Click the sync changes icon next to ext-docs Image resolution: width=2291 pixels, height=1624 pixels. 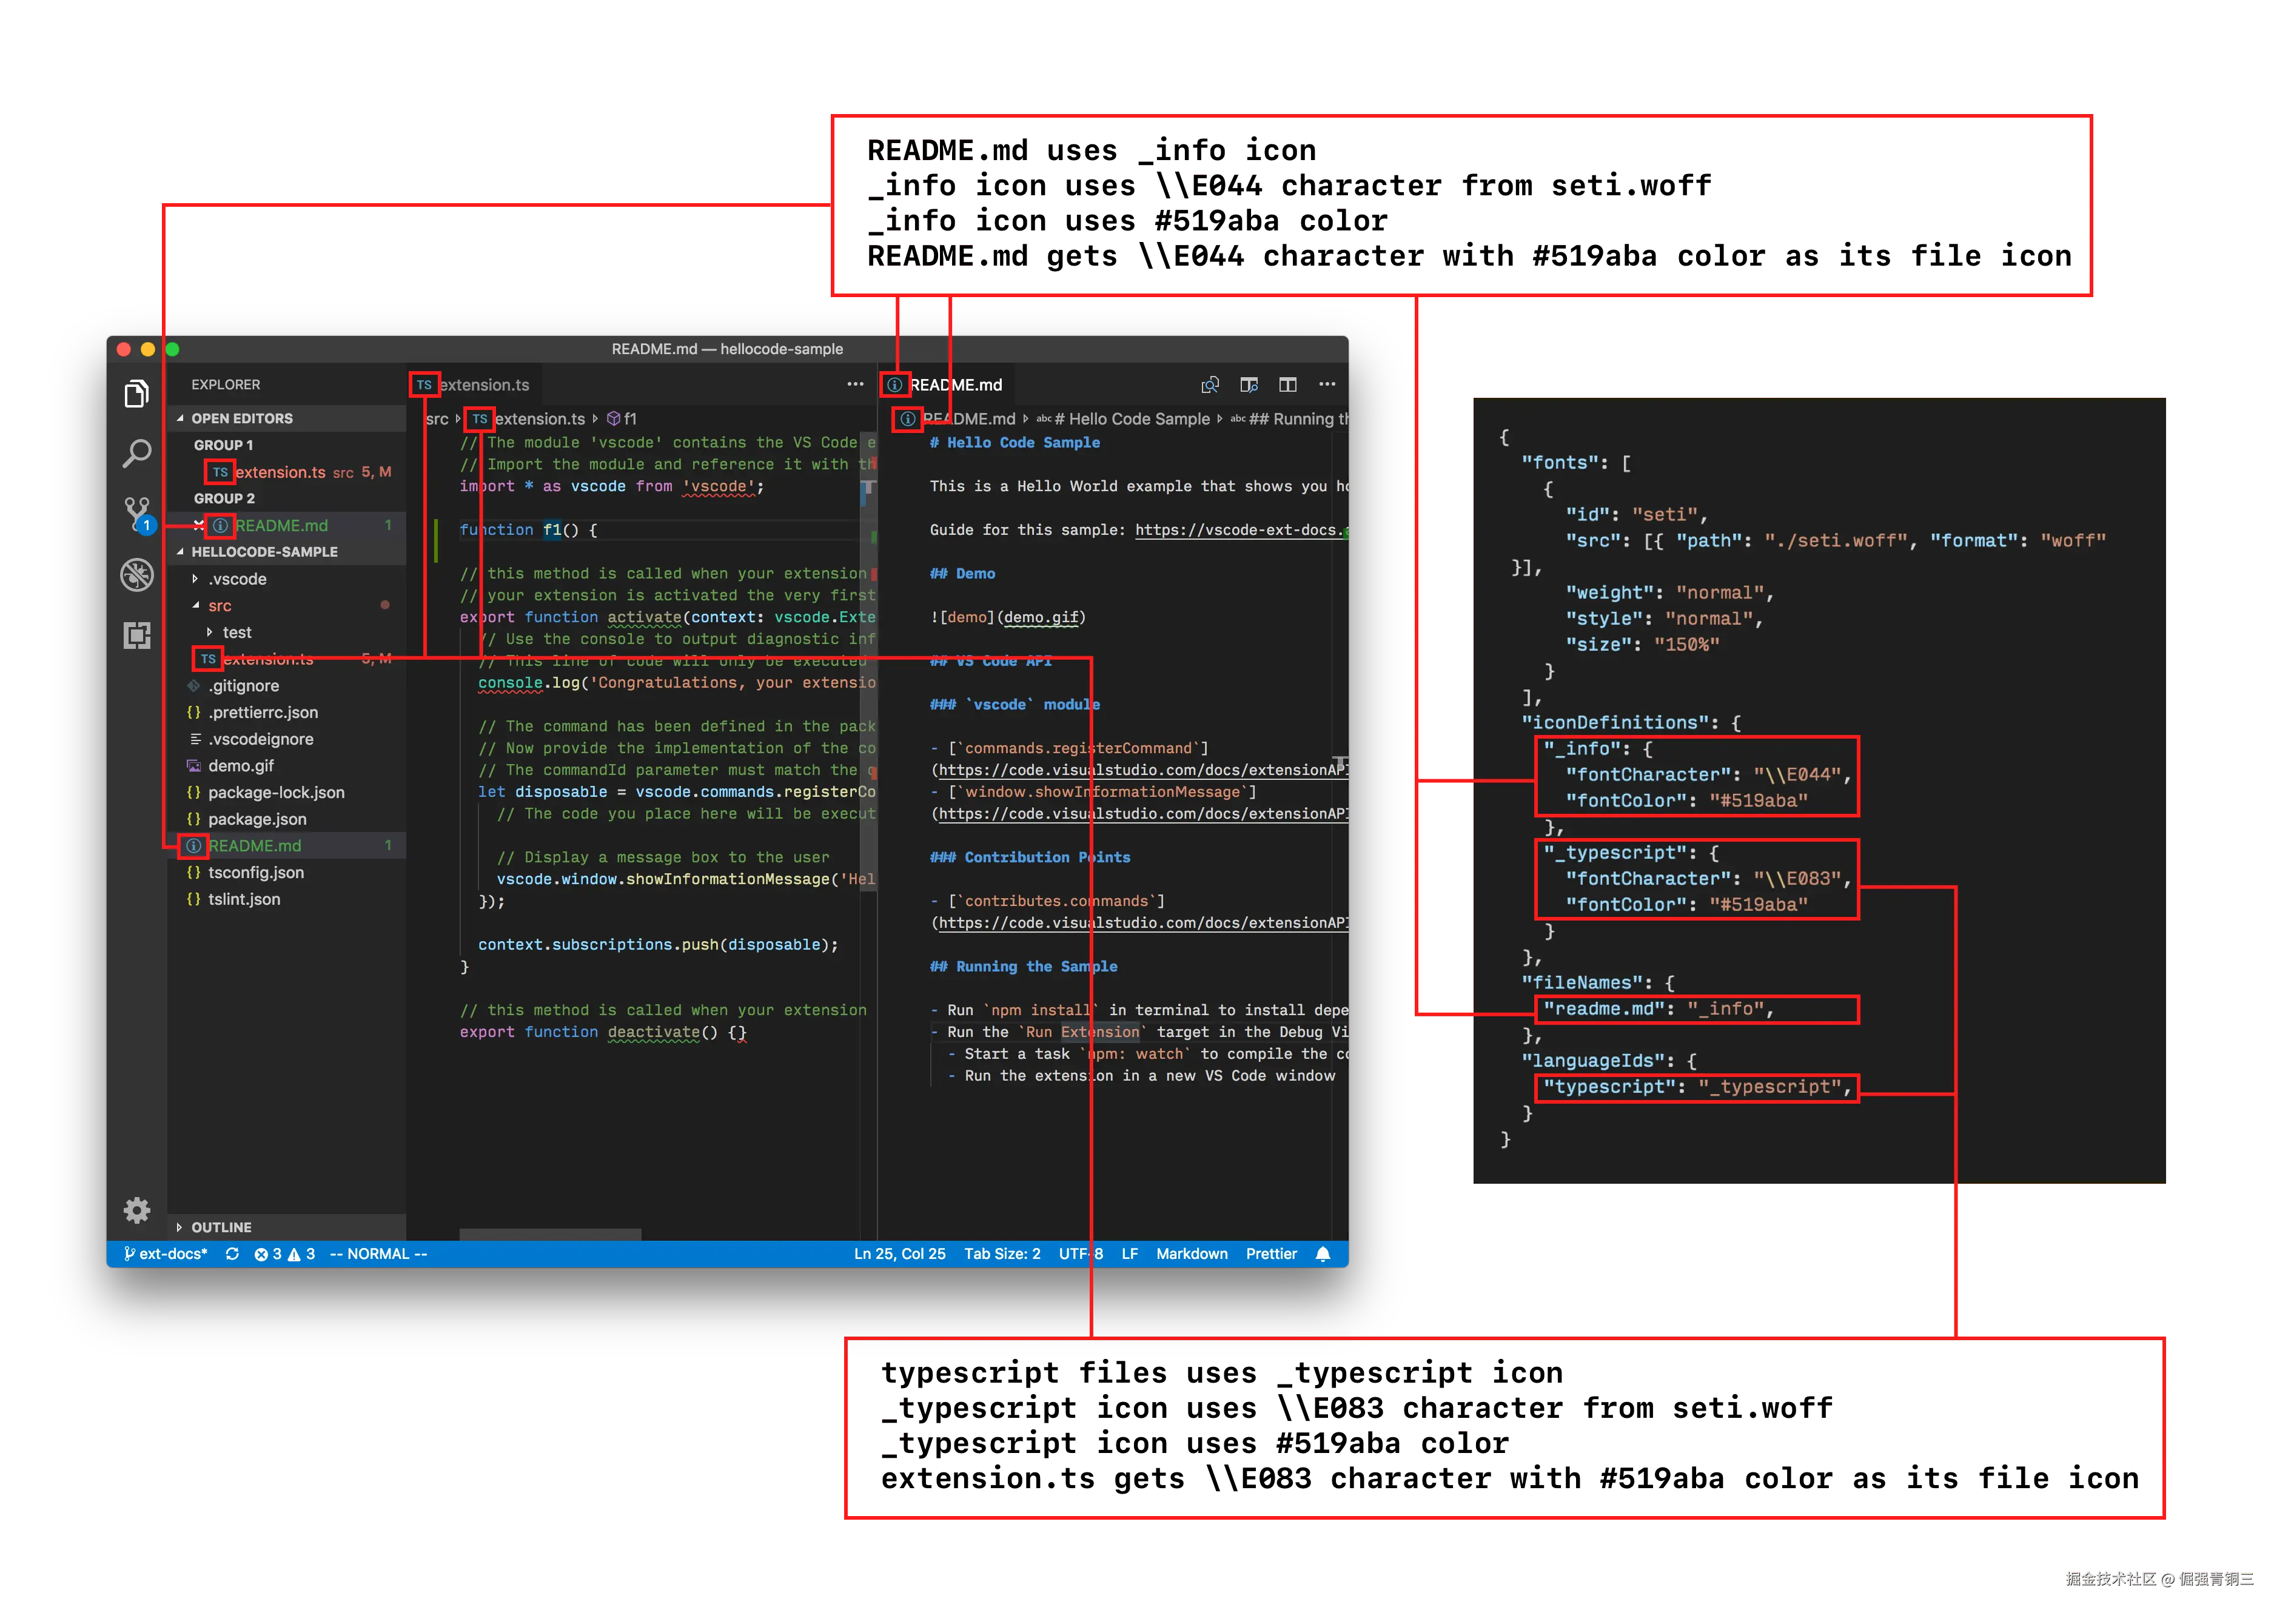(x=231, y=1253)
